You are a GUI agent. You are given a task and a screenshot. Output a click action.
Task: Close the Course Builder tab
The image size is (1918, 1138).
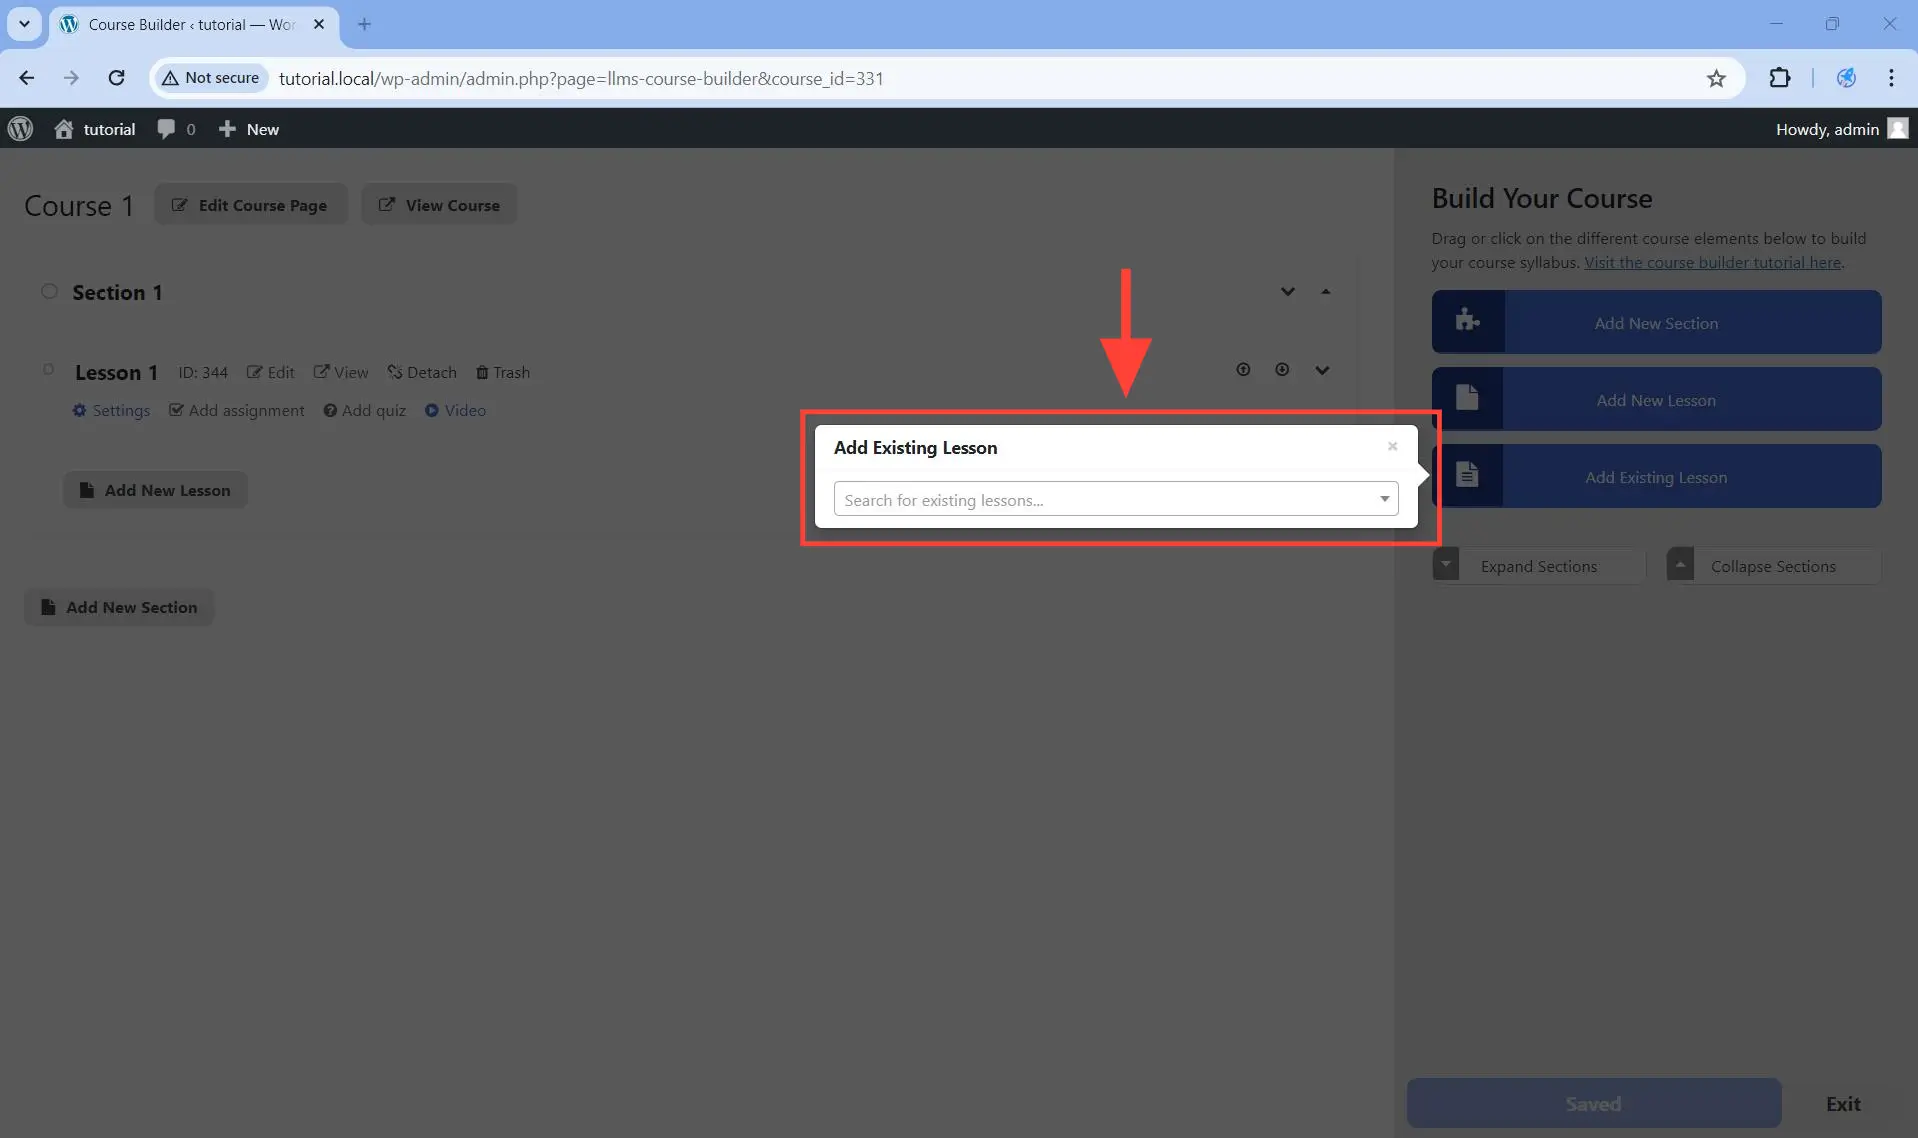(319, 24)
